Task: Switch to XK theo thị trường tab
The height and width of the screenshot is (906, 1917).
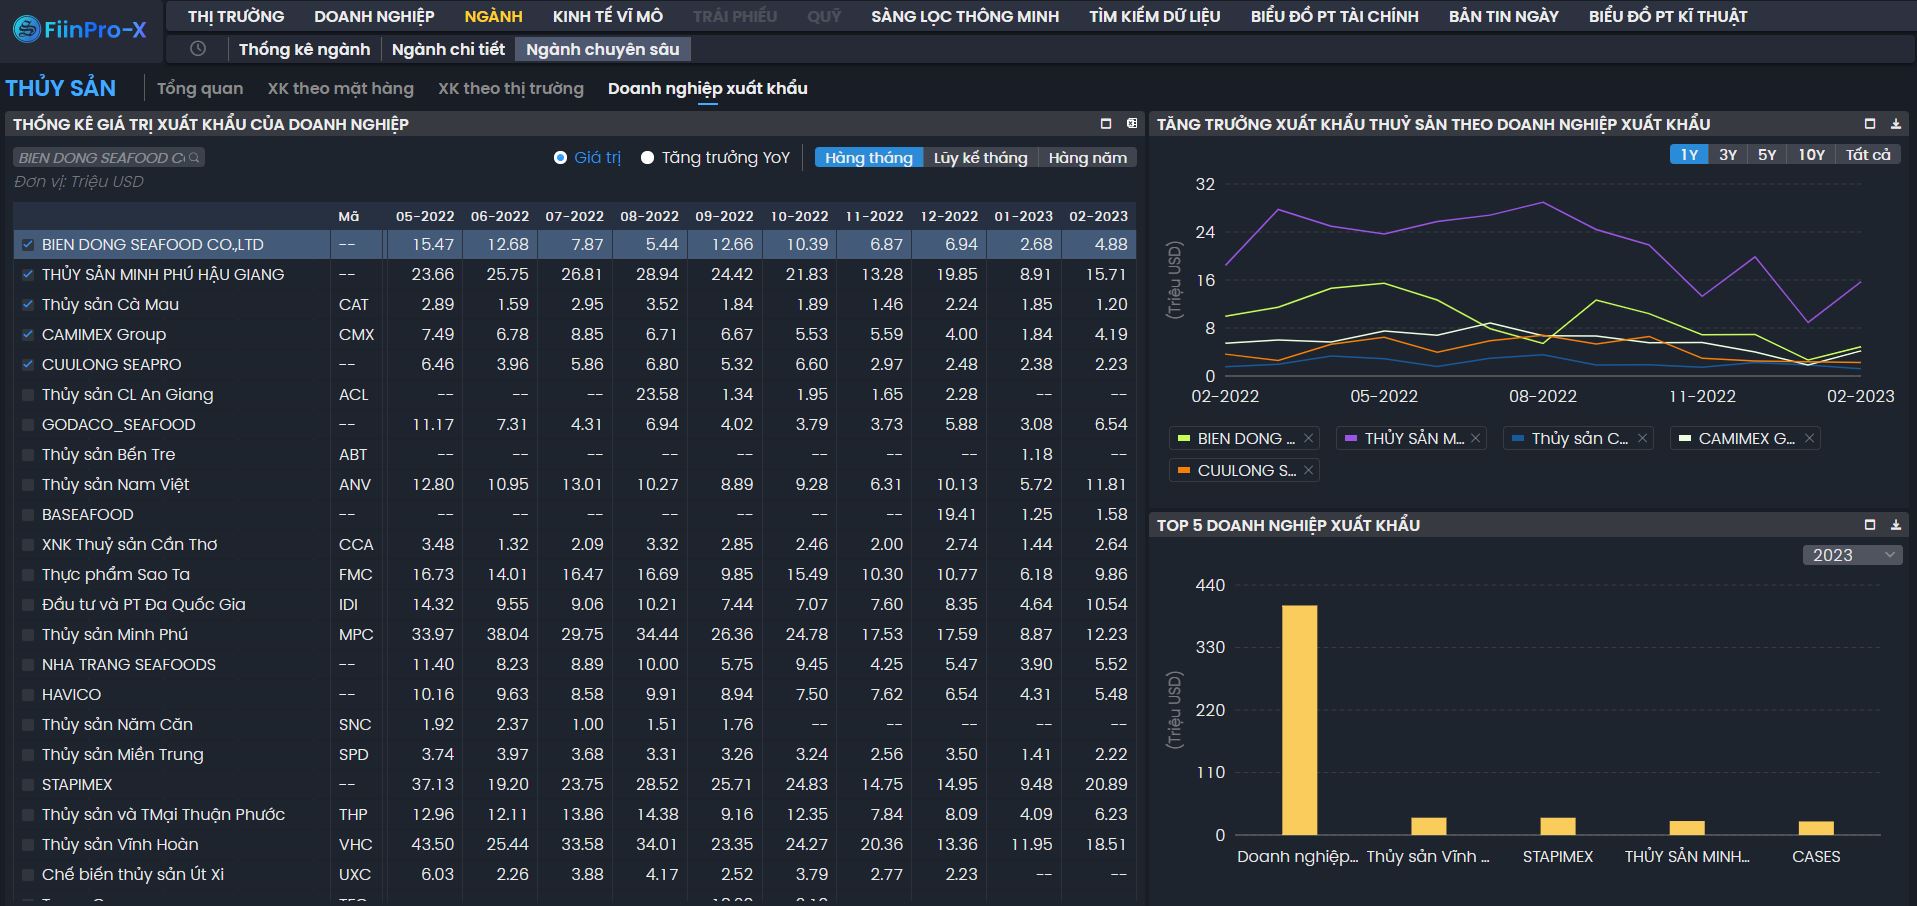Action: [x=510, y=88]
